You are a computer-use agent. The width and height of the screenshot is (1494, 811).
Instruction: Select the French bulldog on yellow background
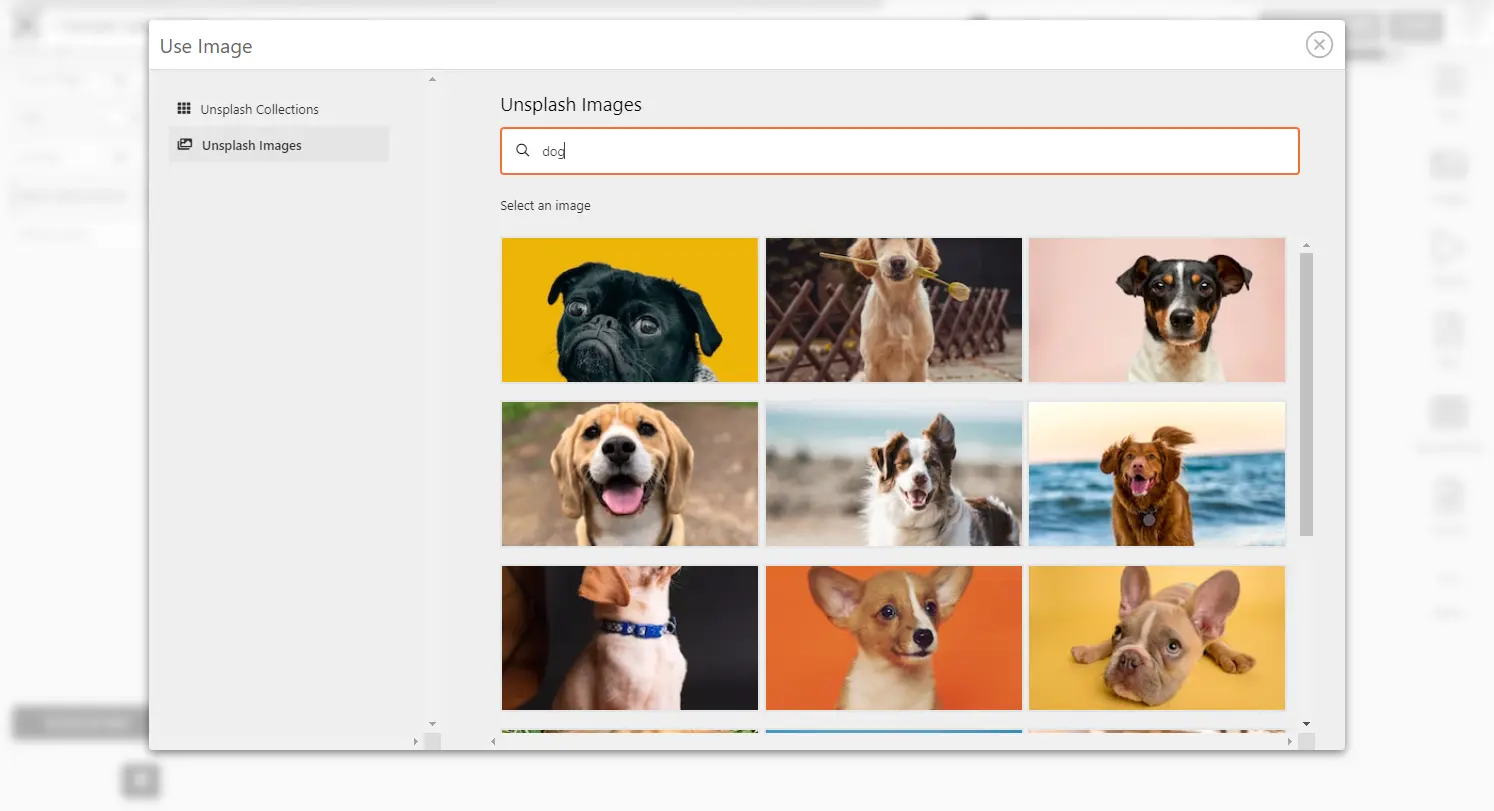click(1156, 637)
